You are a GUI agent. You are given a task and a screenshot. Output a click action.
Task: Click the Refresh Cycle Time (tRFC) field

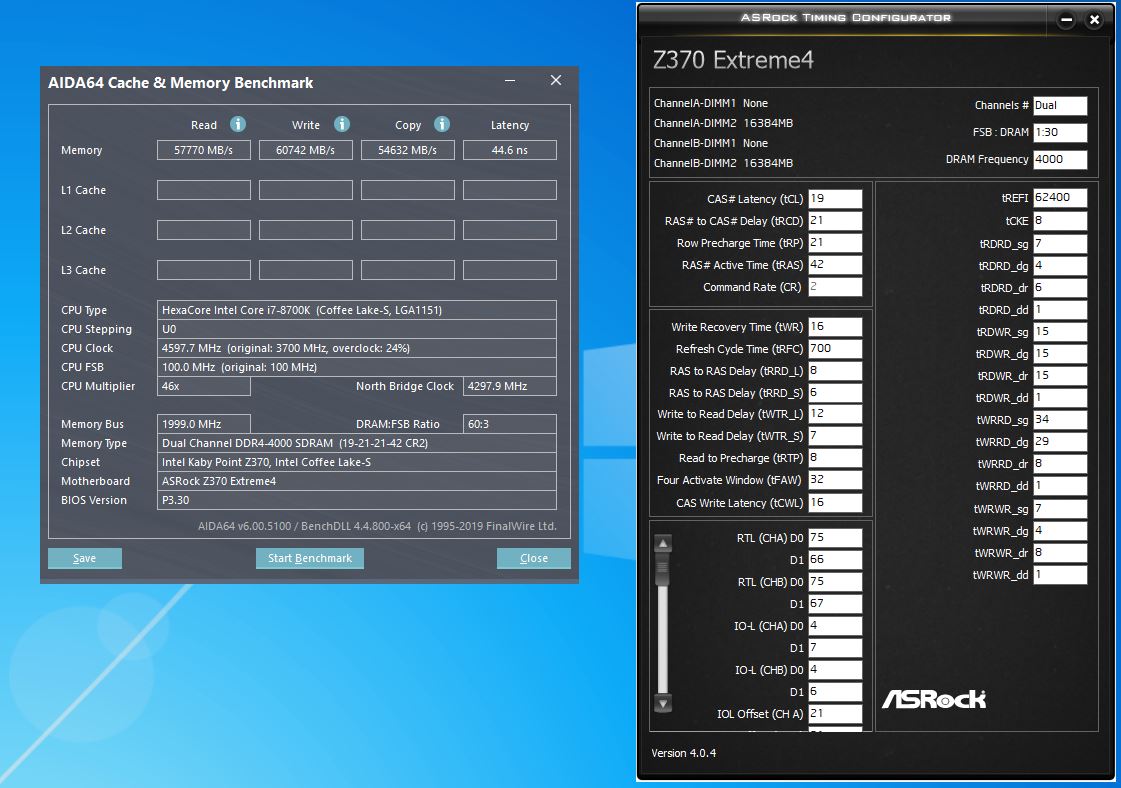[835, 349]
